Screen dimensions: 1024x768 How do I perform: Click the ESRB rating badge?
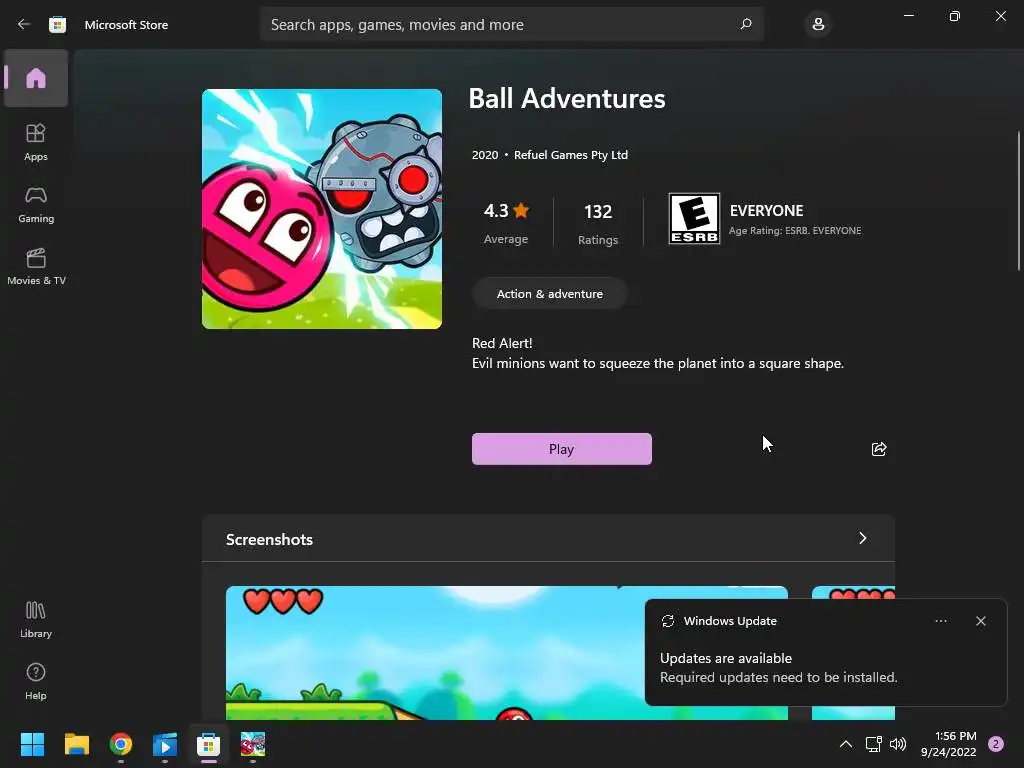click(x=694, y=219)
